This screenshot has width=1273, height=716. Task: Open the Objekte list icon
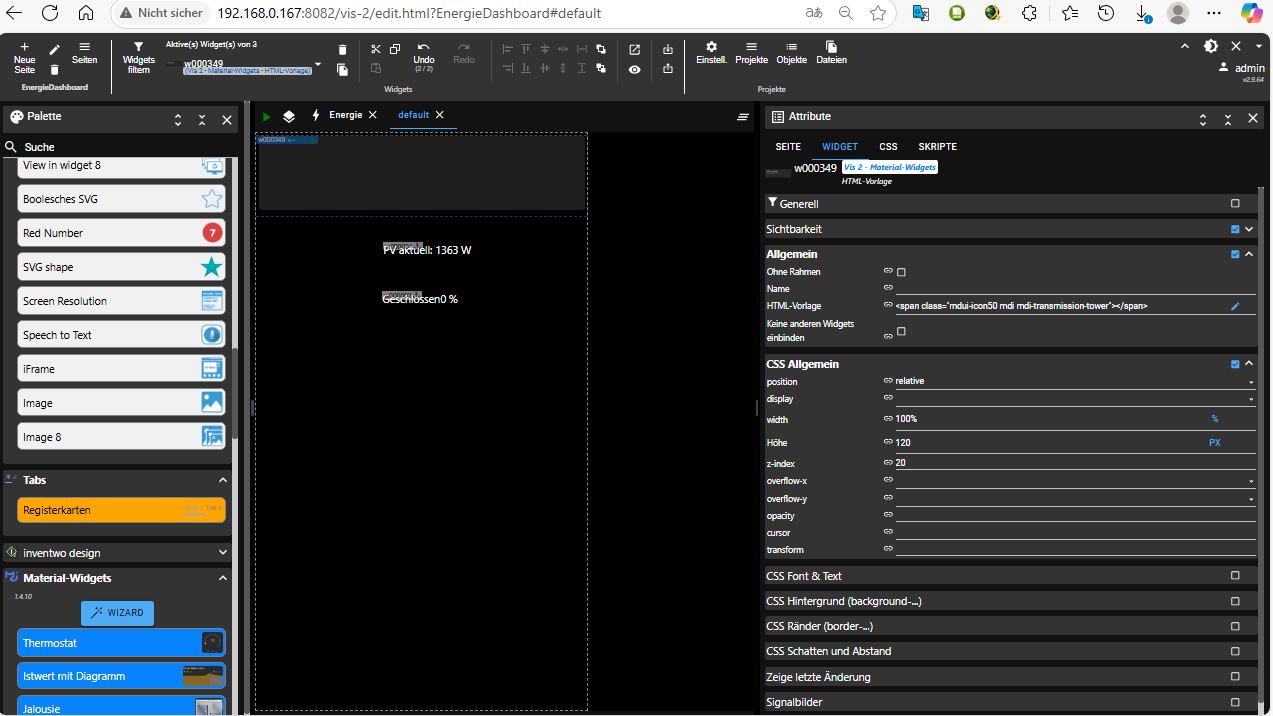coord(791,48)
